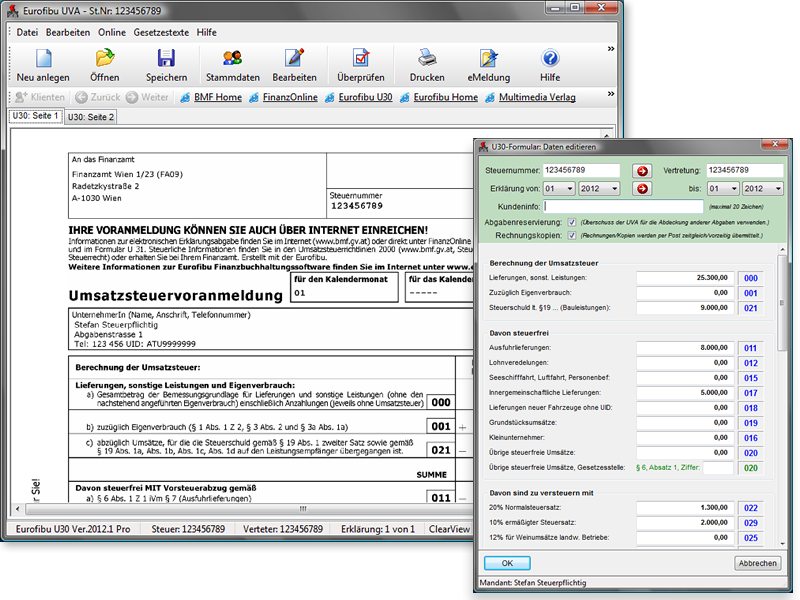800x600 pixels.
Task: Open FinanzOnline link
Action: [x=290, y=97]
